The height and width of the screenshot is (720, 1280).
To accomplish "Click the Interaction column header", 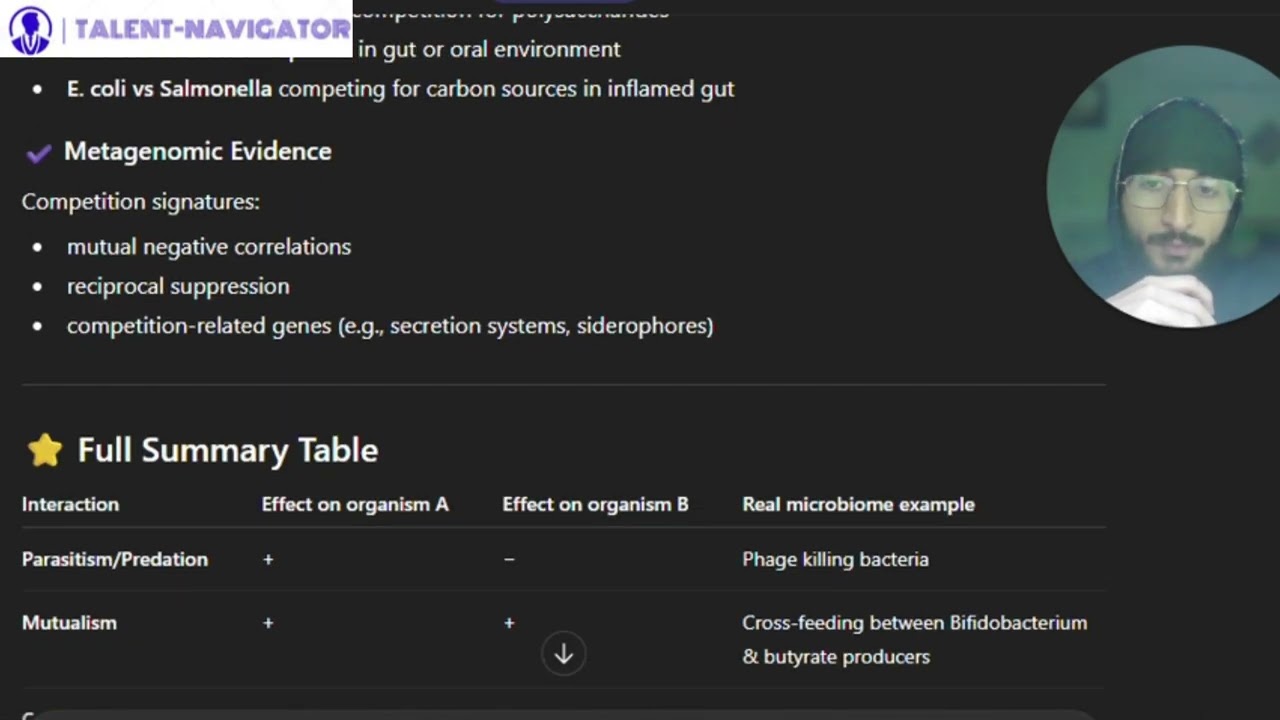I will tap(70, 504).
